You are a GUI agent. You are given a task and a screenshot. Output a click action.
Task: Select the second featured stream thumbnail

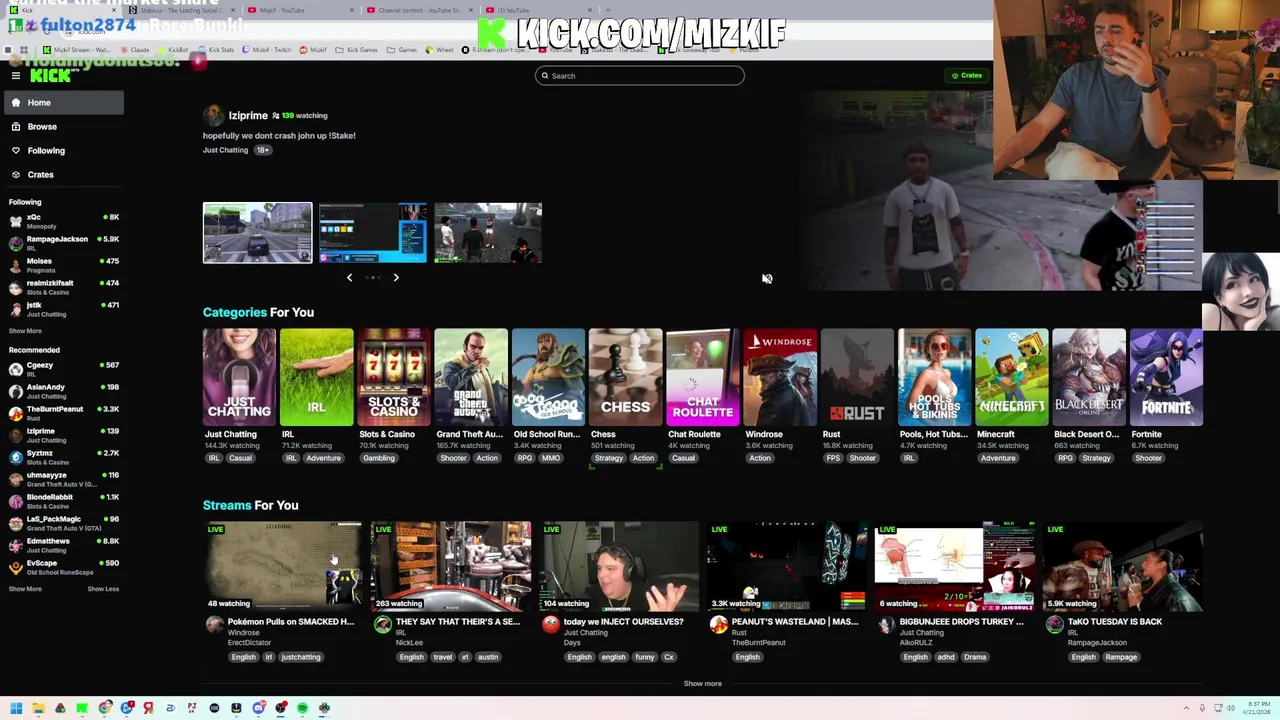pos(373,233)
